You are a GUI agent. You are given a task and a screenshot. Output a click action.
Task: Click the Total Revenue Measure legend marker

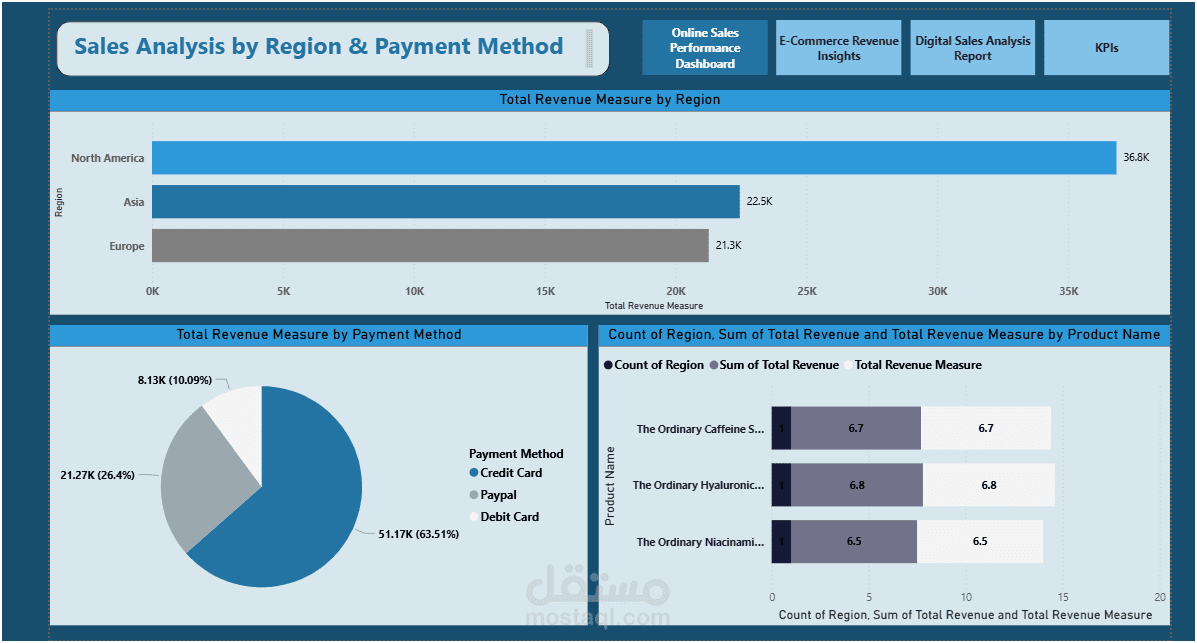[848, 365]
